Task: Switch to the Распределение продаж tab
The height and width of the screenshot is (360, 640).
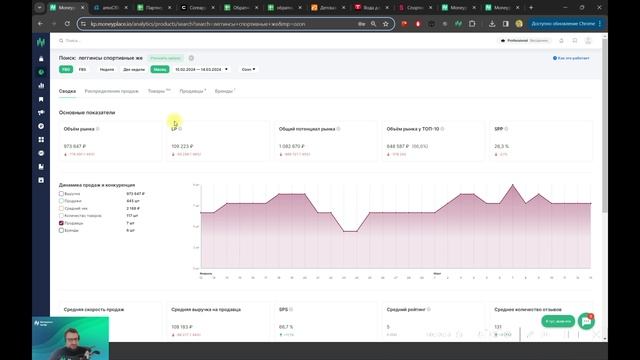Action: click(x=111, y=91)
